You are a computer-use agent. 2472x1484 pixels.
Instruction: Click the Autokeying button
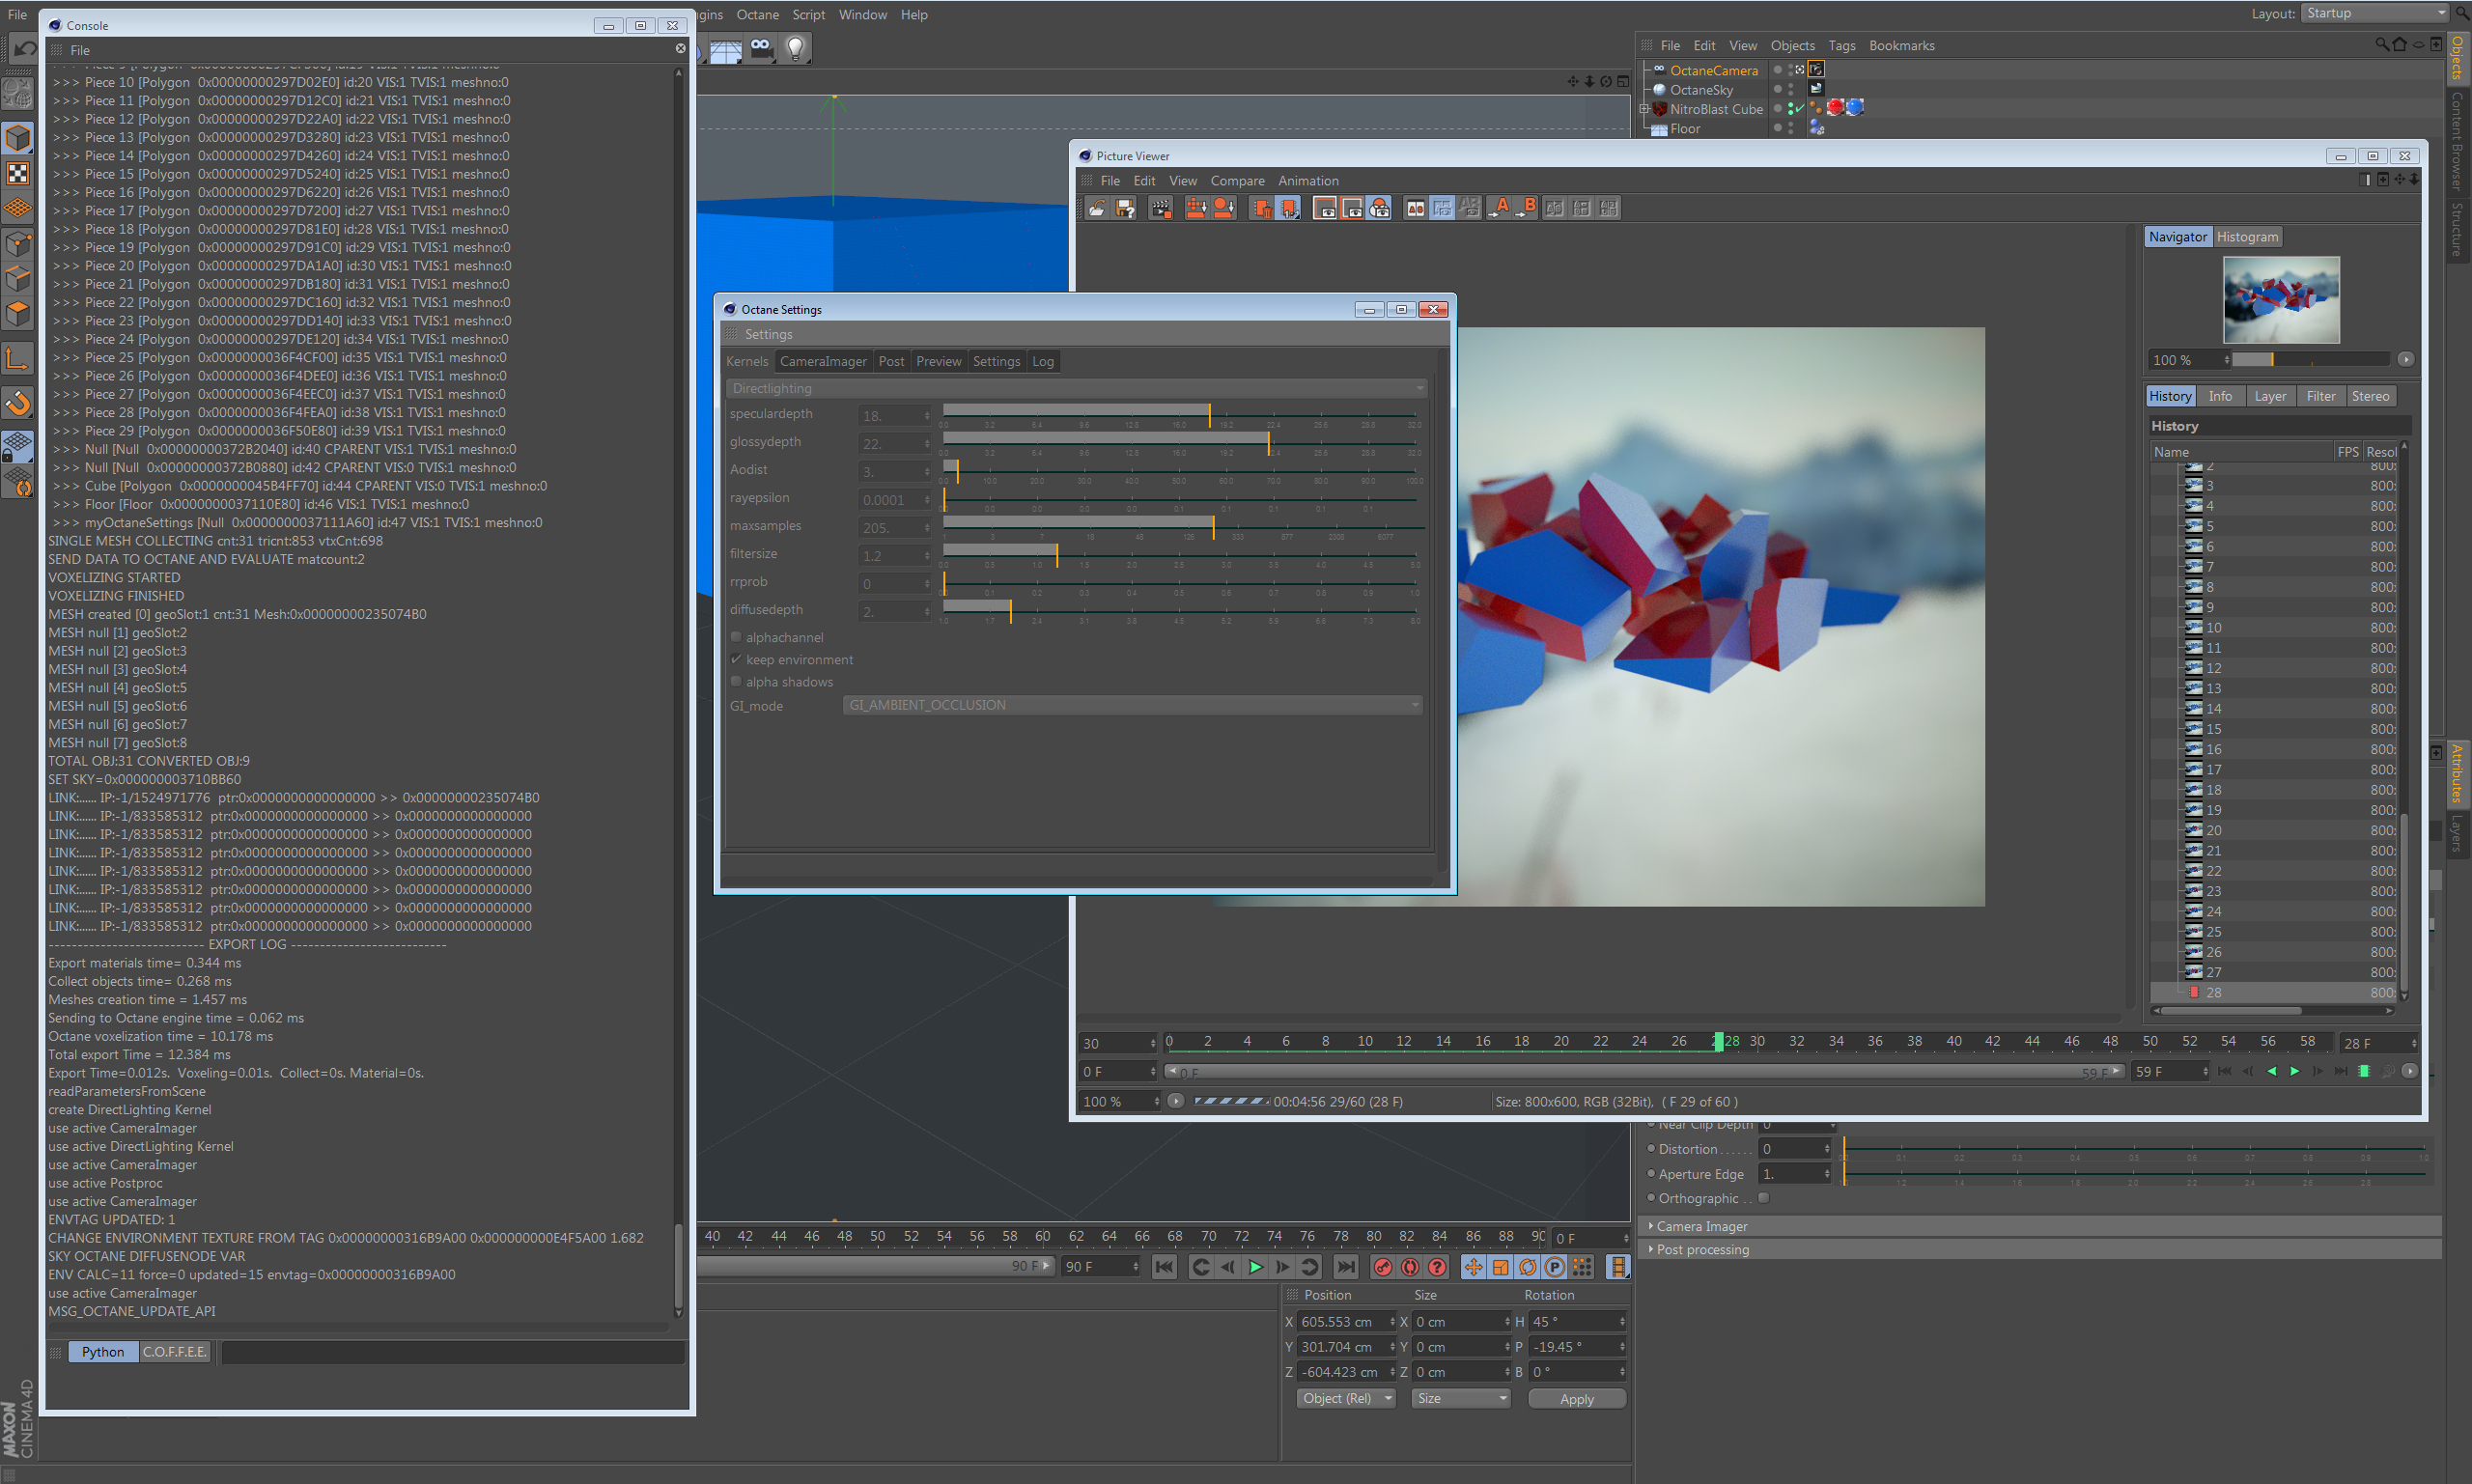pos(1410,1267)
